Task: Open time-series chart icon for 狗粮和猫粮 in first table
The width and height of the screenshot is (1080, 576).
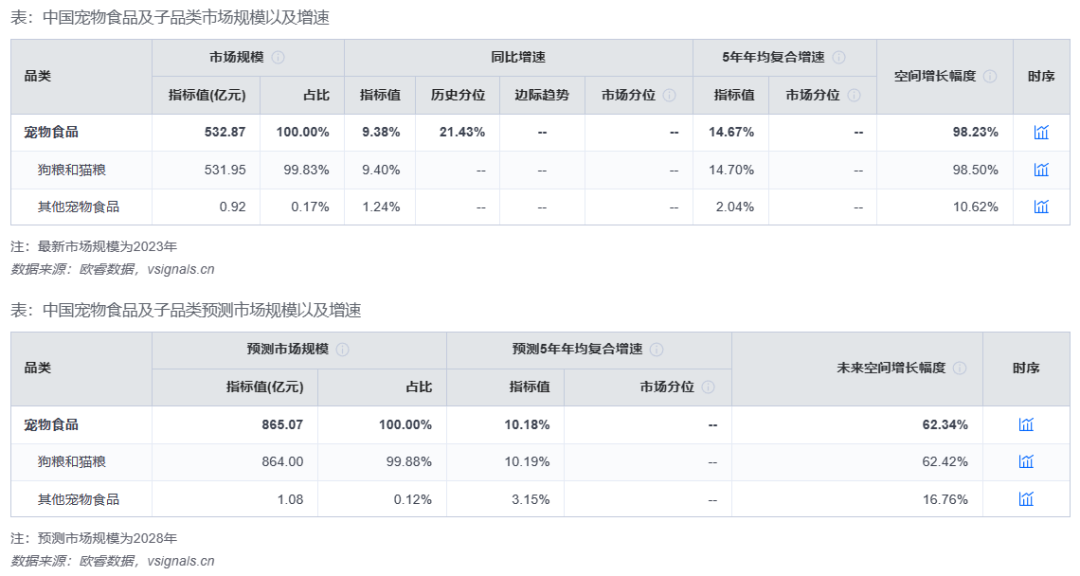Action: (x=1041, y=170)
